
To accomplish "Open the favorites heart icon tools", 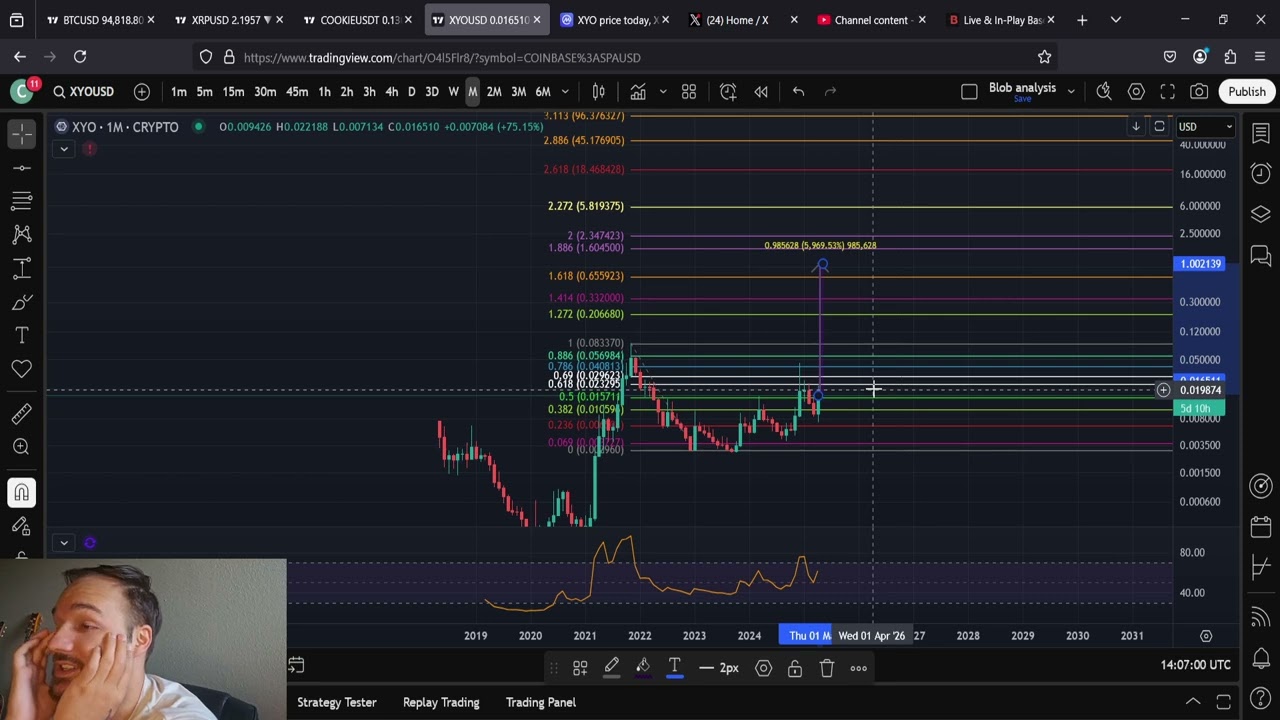I will 22,369.
